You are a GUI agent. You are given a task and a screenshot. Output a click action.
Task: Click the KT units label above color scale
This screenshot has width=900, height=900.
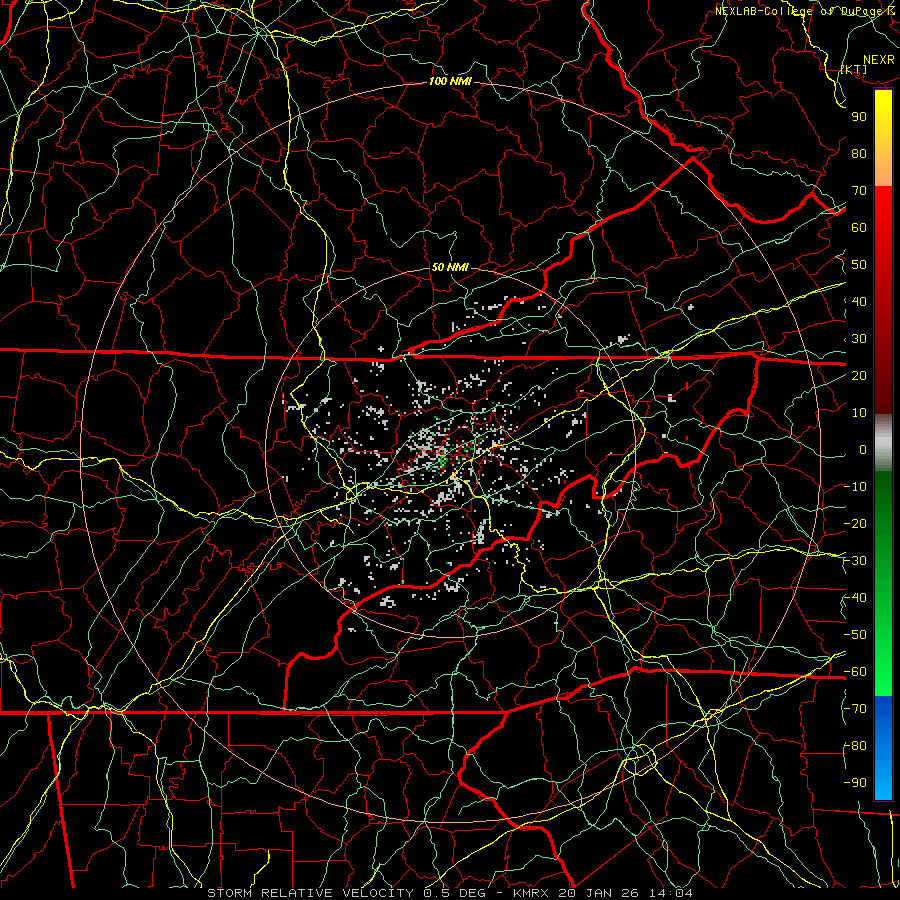854,69
